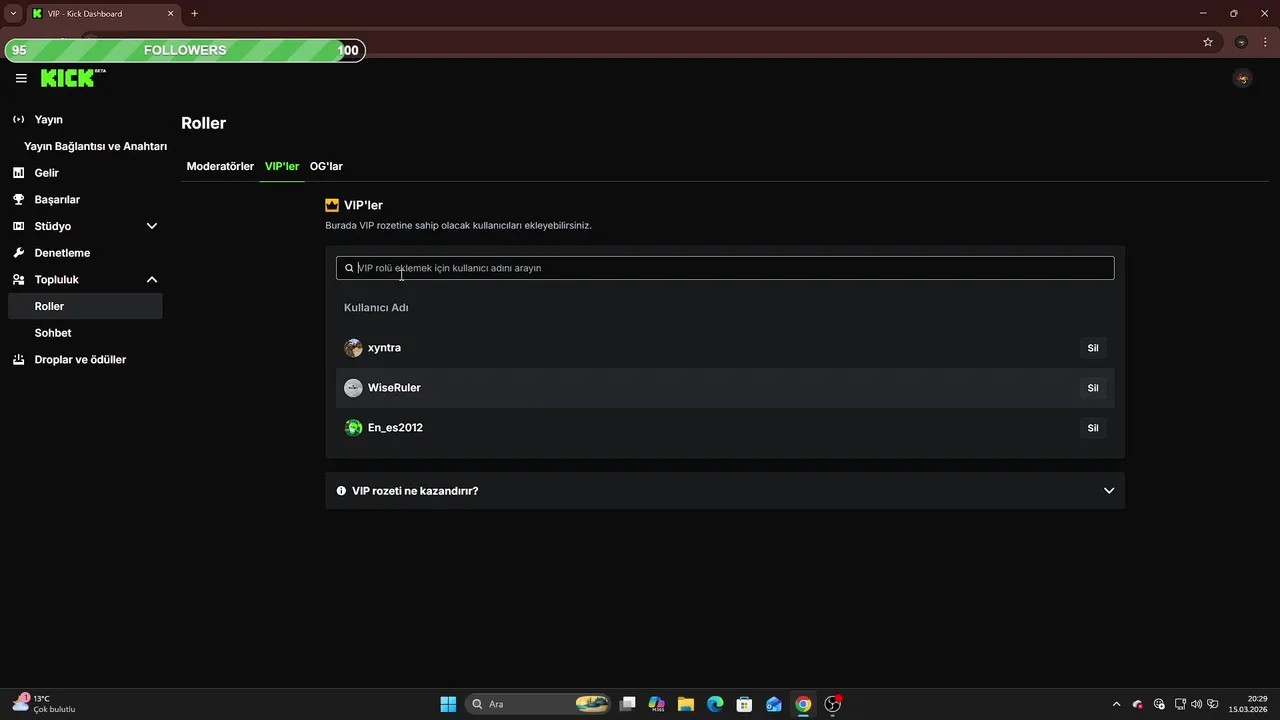Click the Denetleme wrench icon
The image size is (1280, 720).
(18, 253)
